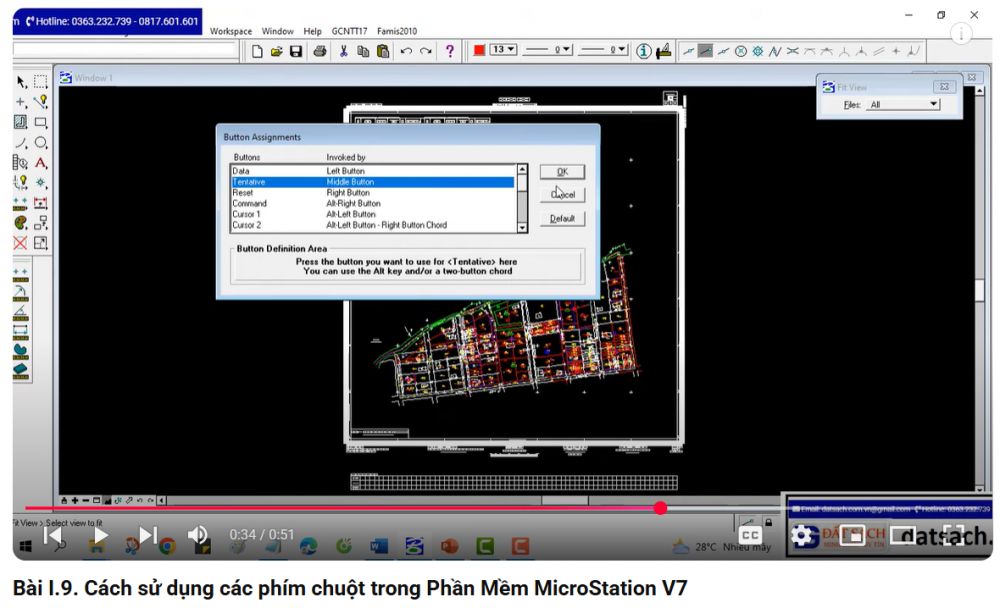The width and height of the screenshot is (1000, 608).
Task: Click the Print icon in toolbar
Action: [x=320, y=51]
